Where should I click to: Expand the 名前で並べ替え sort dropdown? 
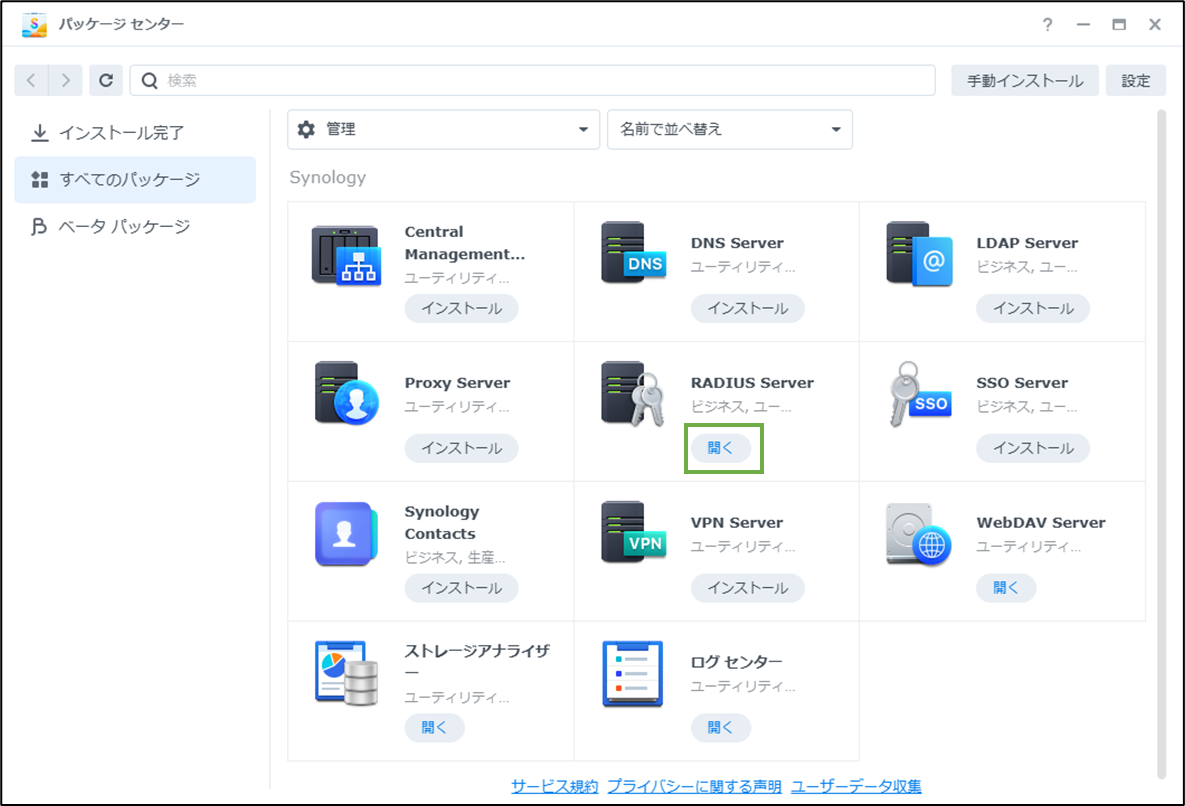point(730,129)
